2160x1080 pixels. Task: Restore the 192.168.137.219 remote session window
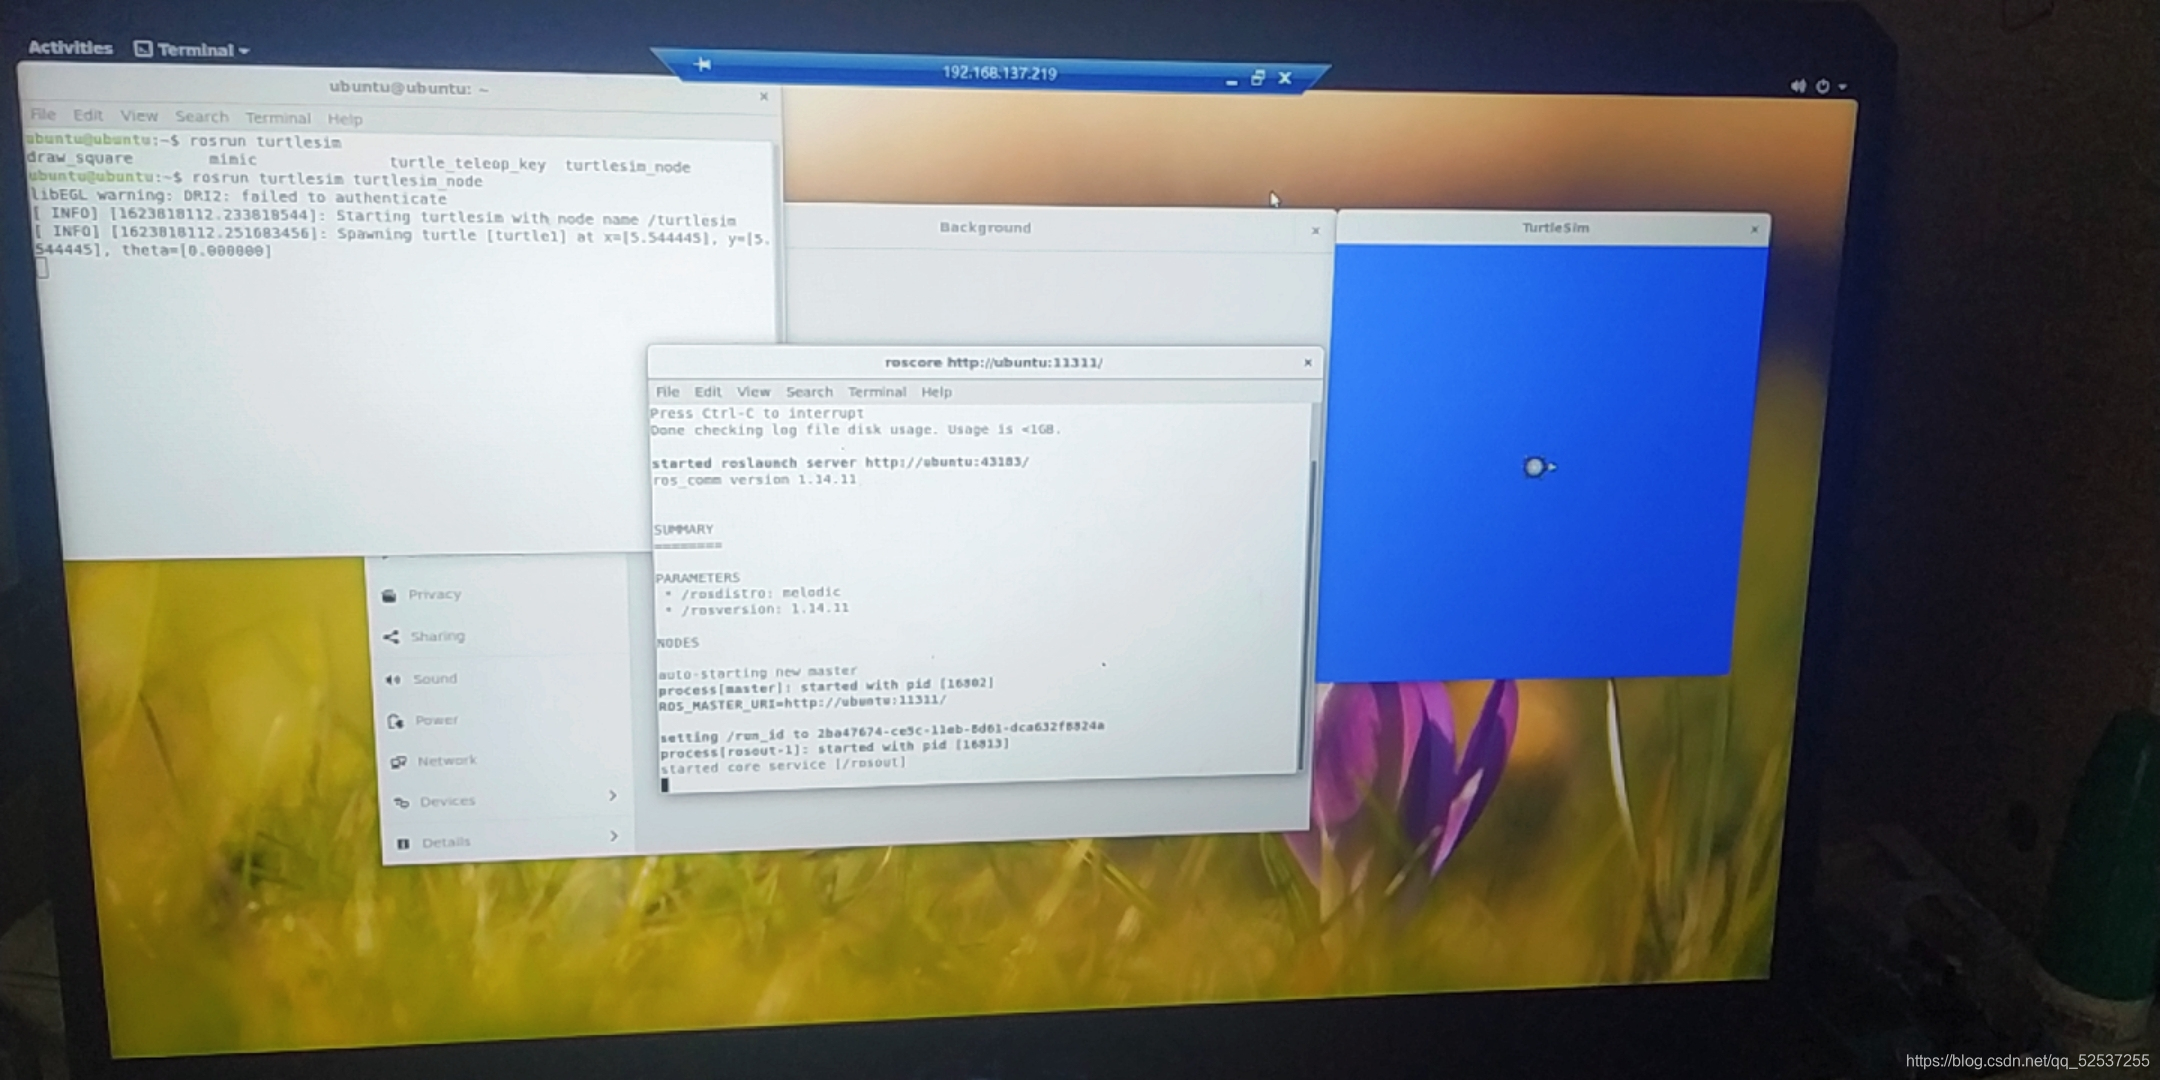1258,78
